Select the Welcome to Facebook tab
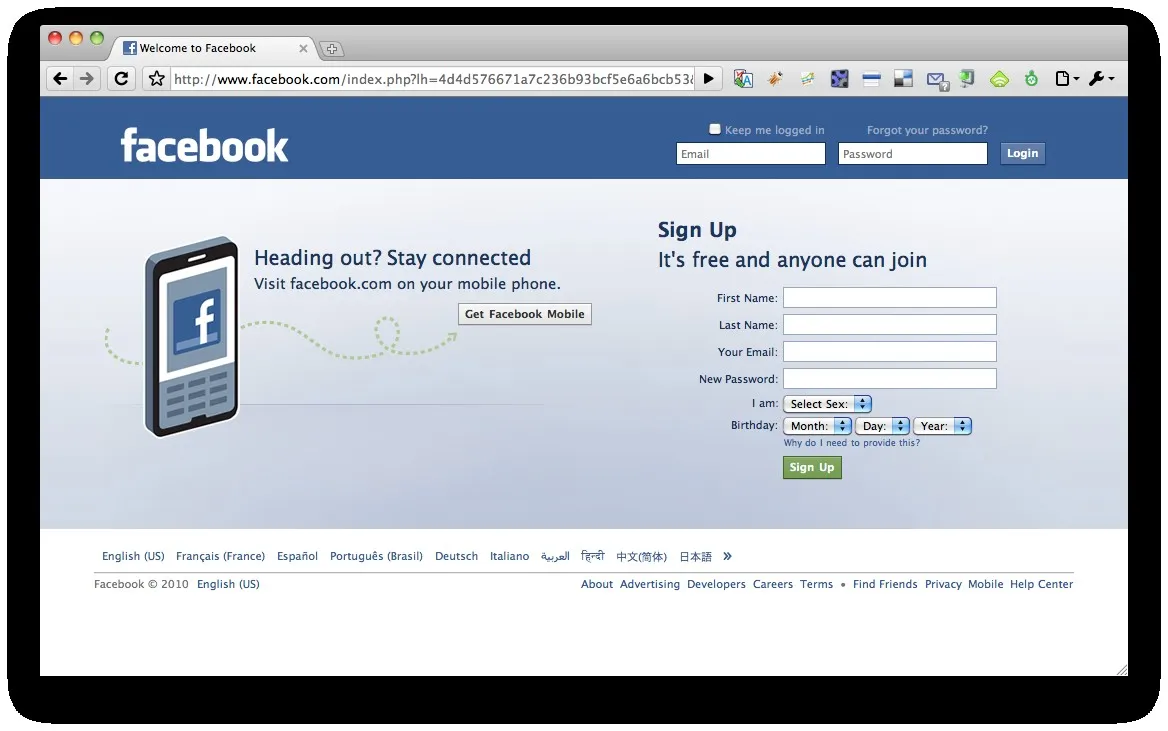Screen dimensions: 1168x731 [x=213, y=48]
